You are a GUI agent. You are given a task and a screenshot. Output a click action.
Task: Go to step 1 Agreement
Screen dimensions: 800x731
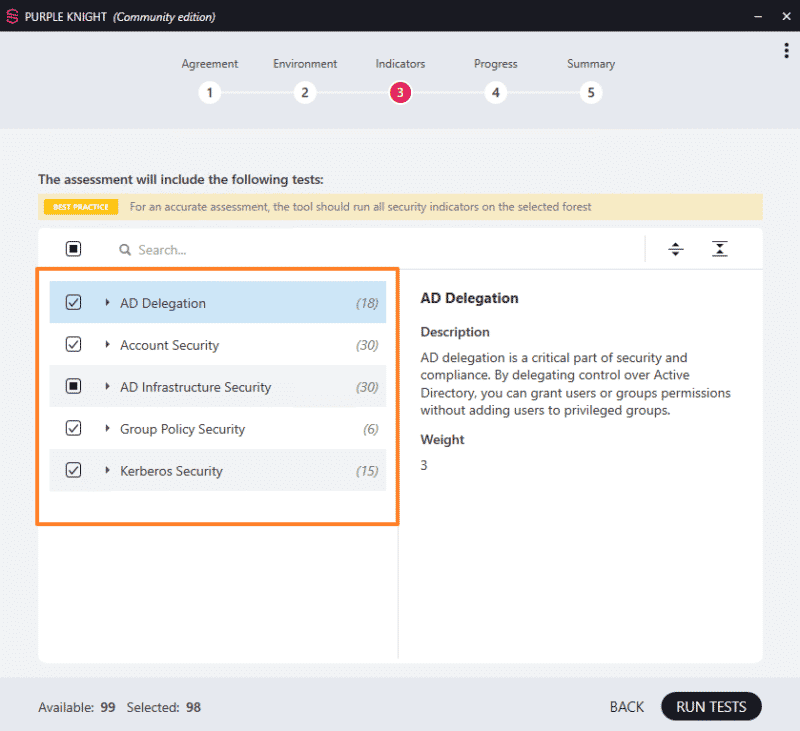click(x=209, y=93)
